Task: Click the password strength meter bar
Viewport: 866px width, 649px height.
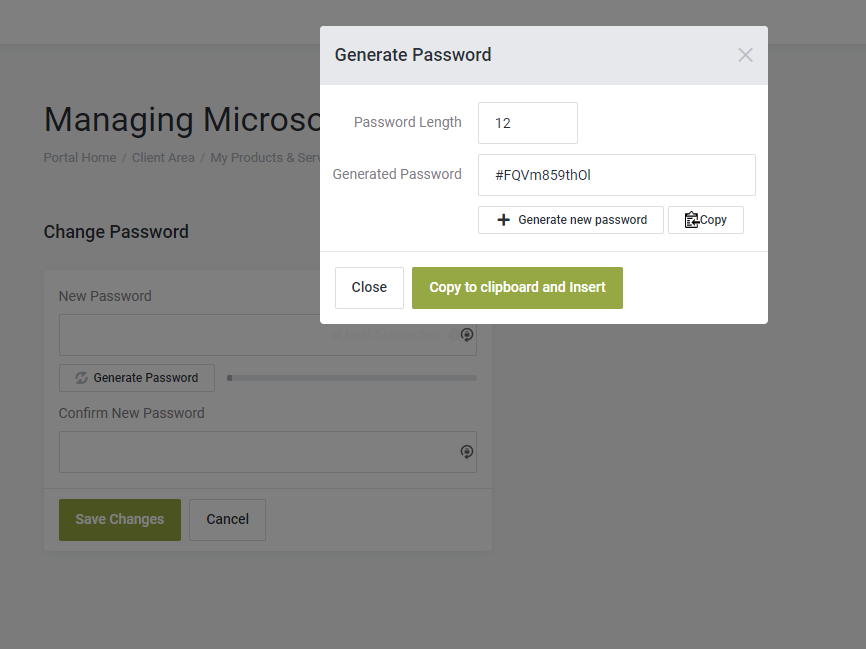Action: [352, 378]
